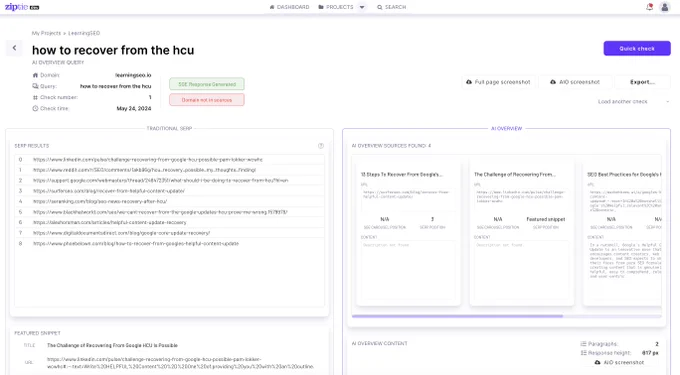
Task: Open the notifications bell
Action: point(649,7)
